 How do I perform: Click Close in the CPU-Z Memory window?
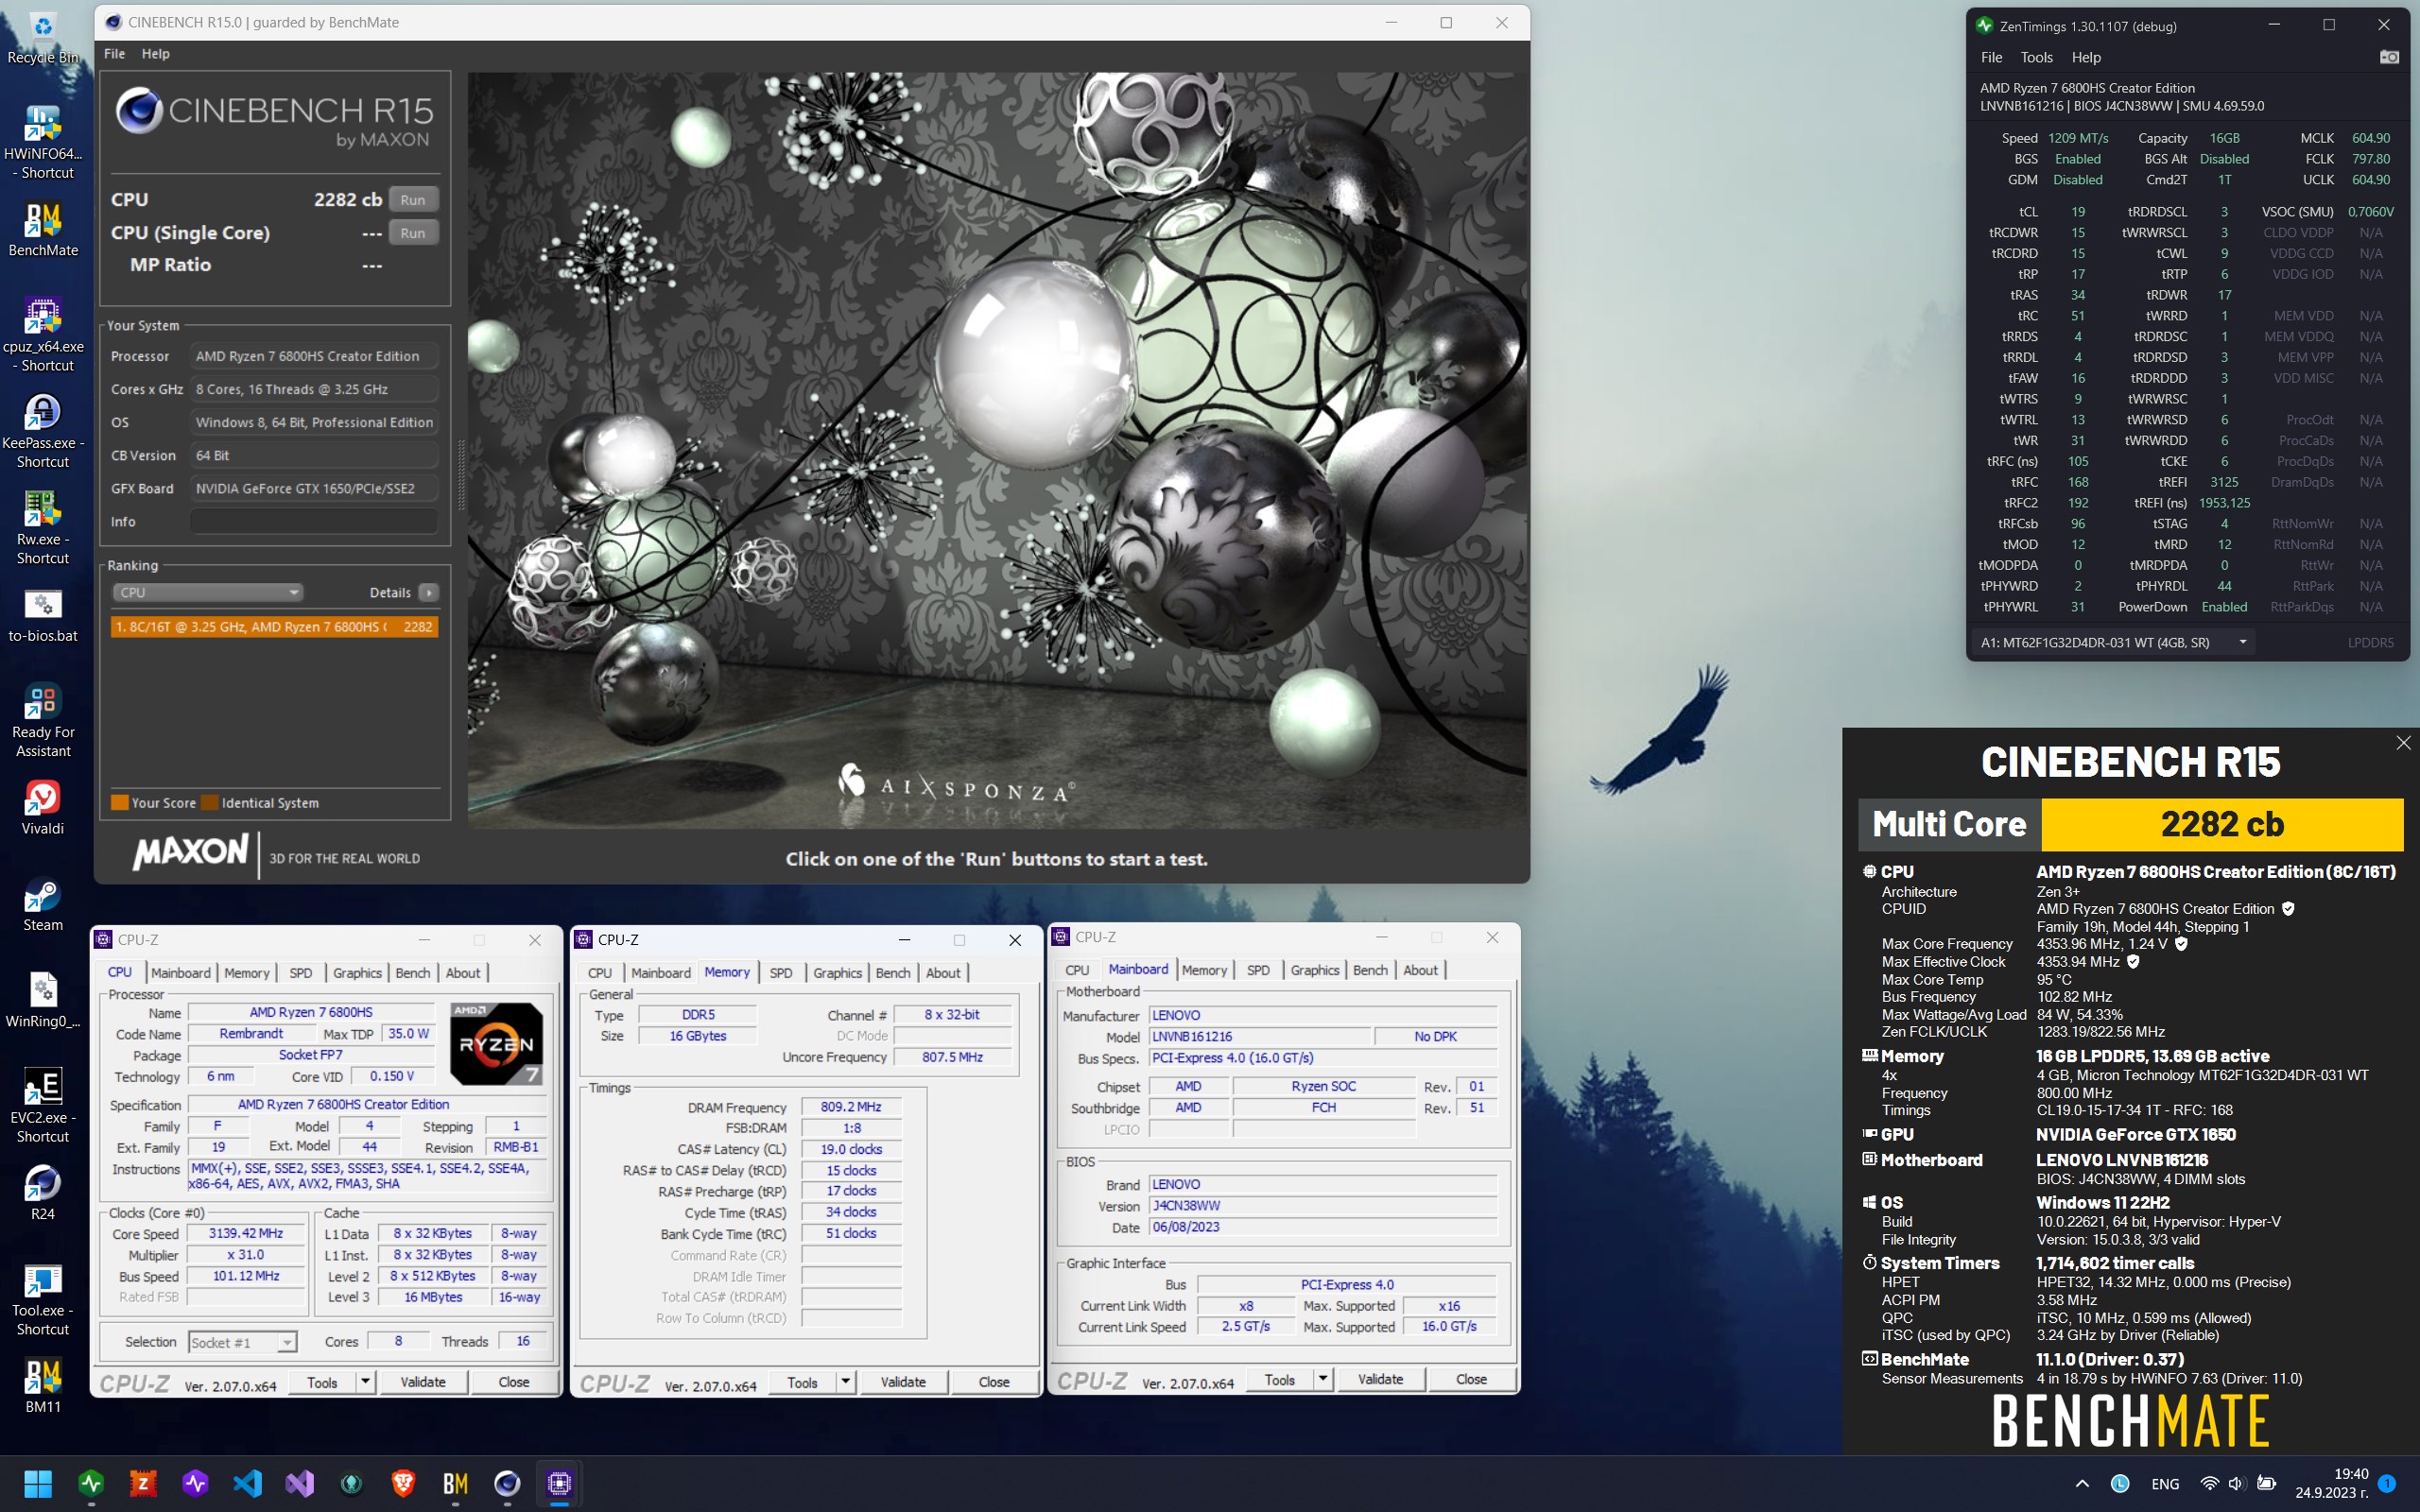[994, 1382]
